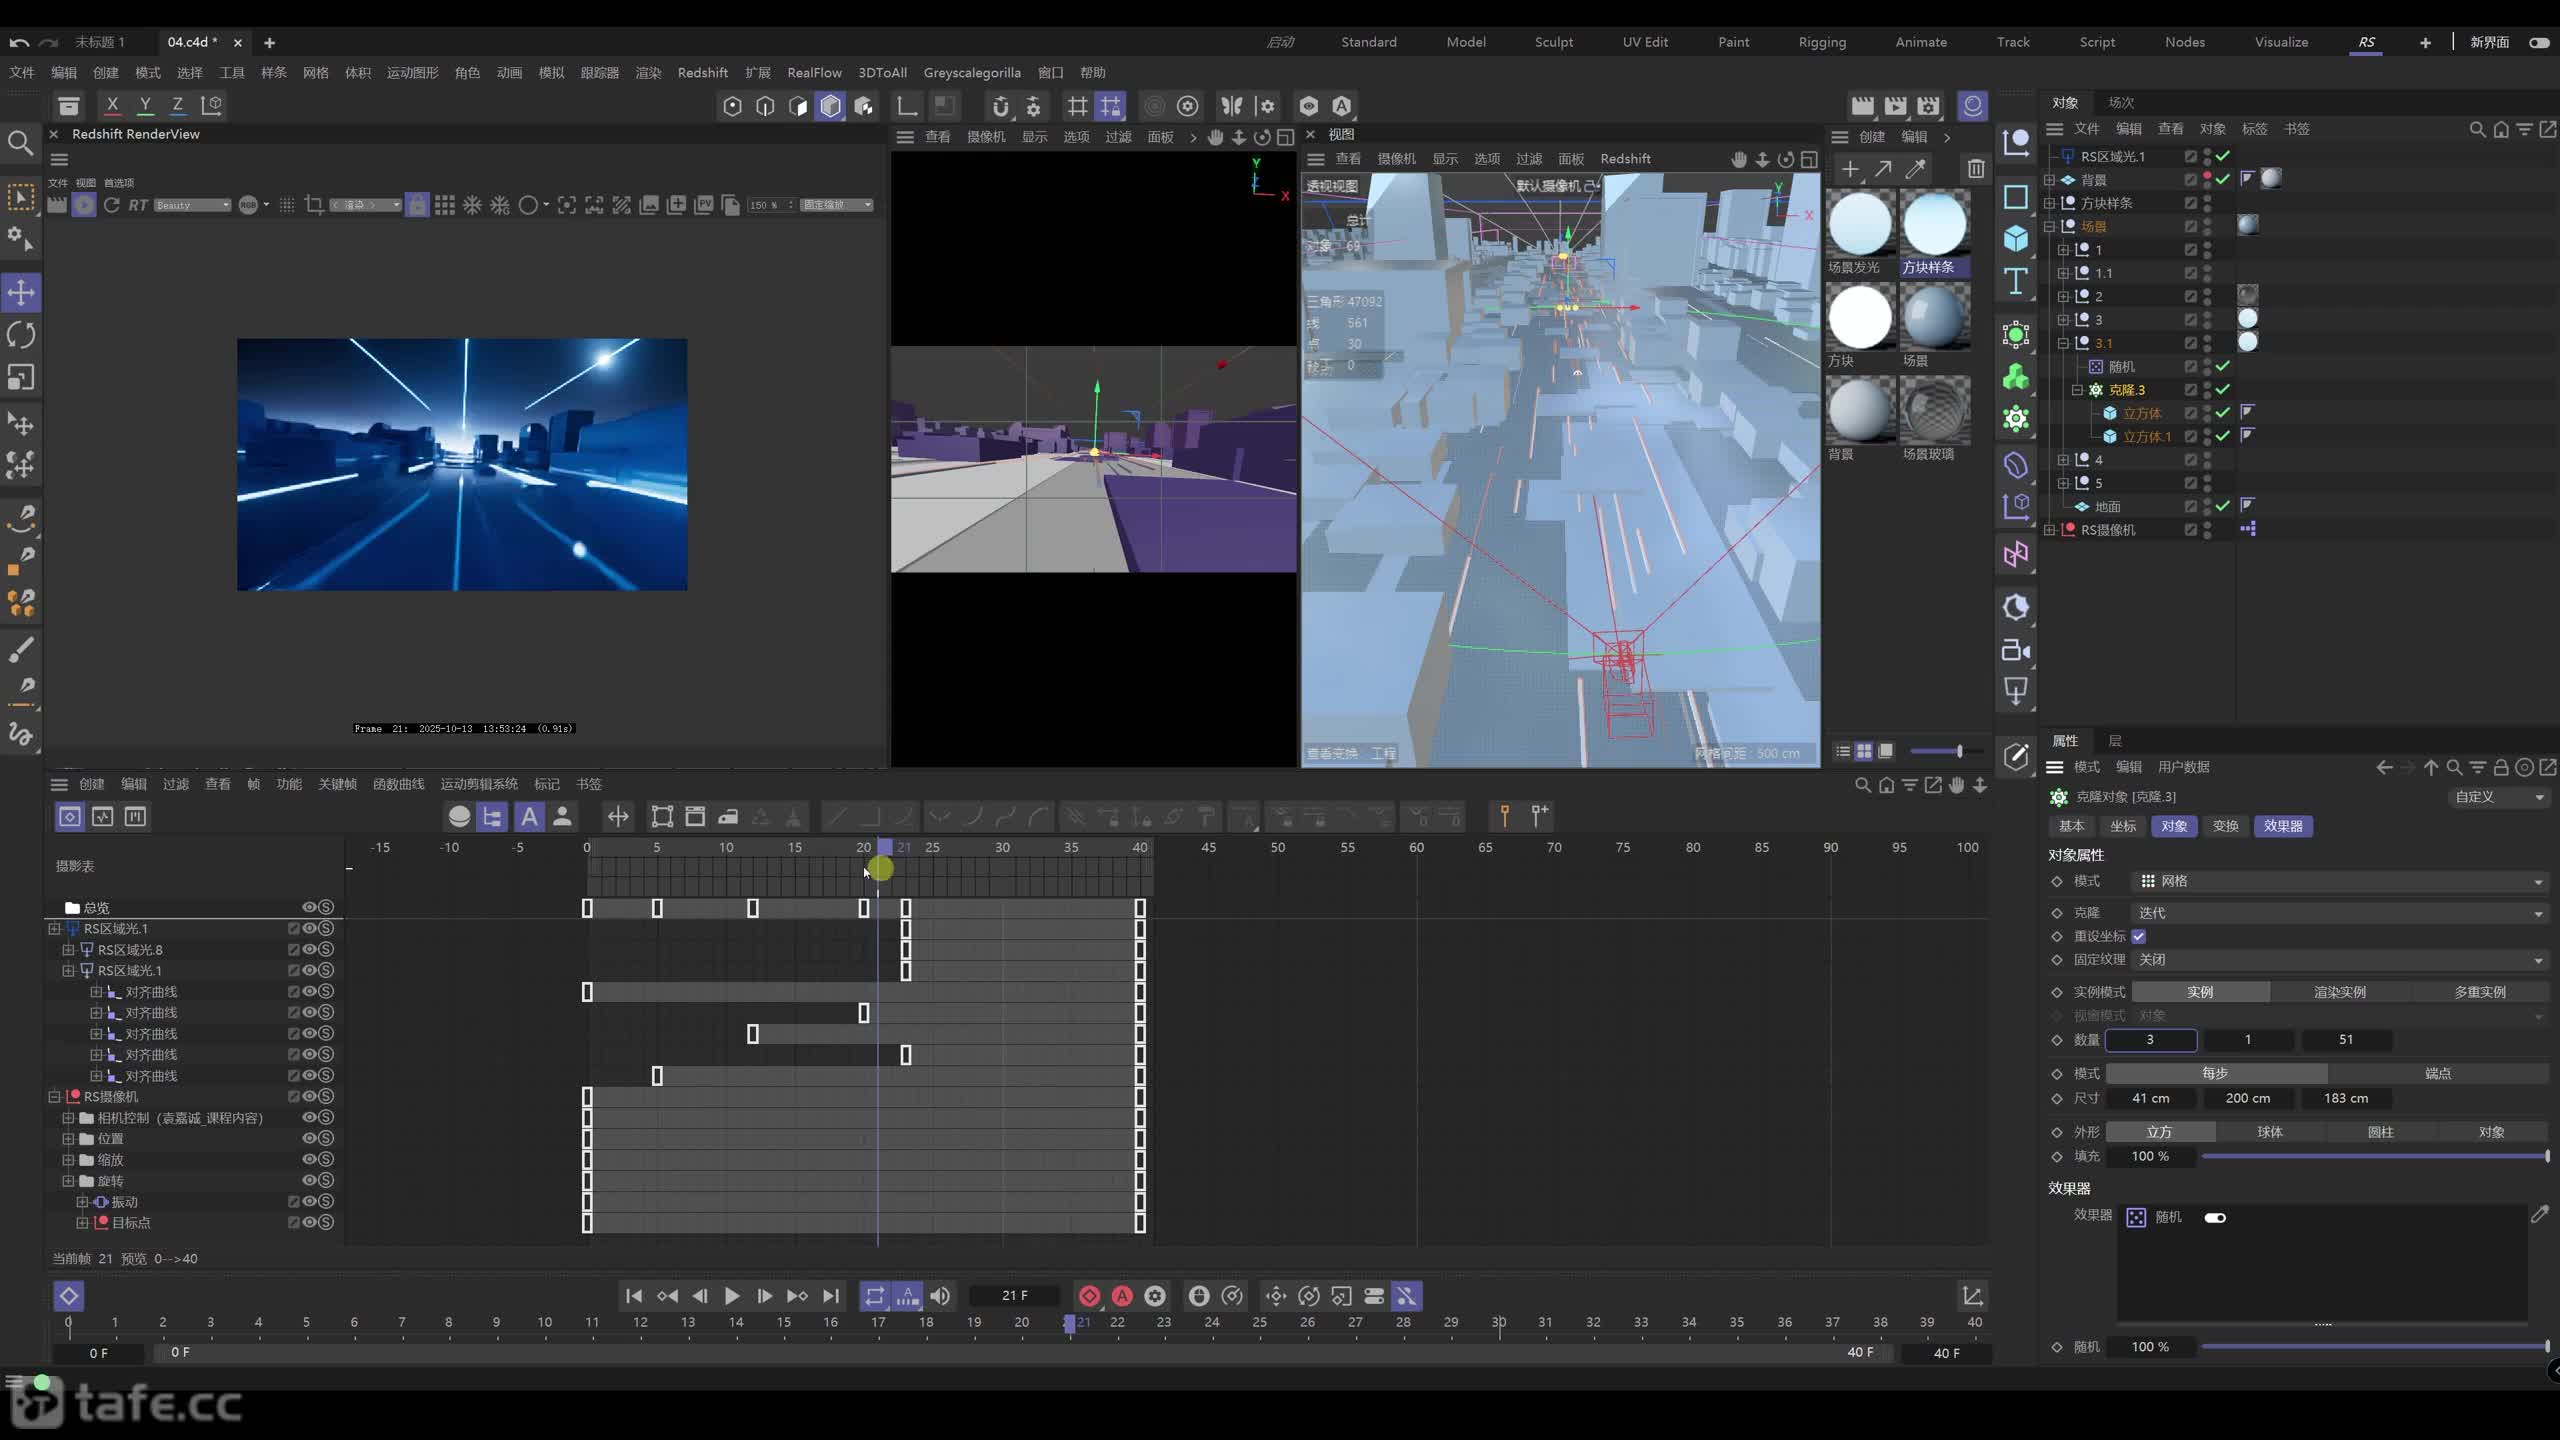Adjust the 填充 100% slider
The image size is (2560, 1440).
coord(2374,1156)
